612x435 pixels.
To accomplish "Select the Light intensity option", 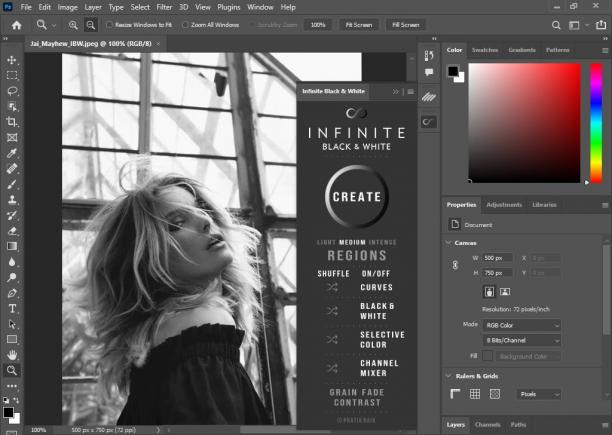I will 326,243.
